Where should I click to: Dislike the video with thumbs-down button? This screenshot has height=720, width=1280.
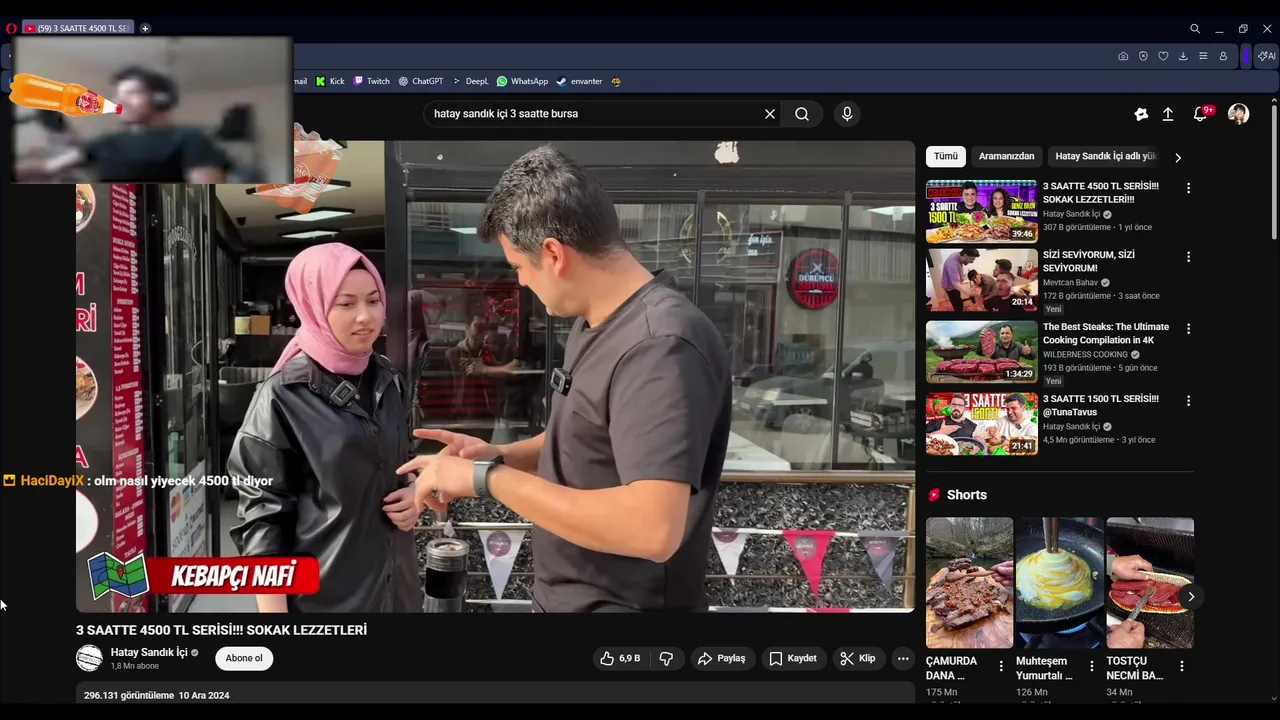666,658
